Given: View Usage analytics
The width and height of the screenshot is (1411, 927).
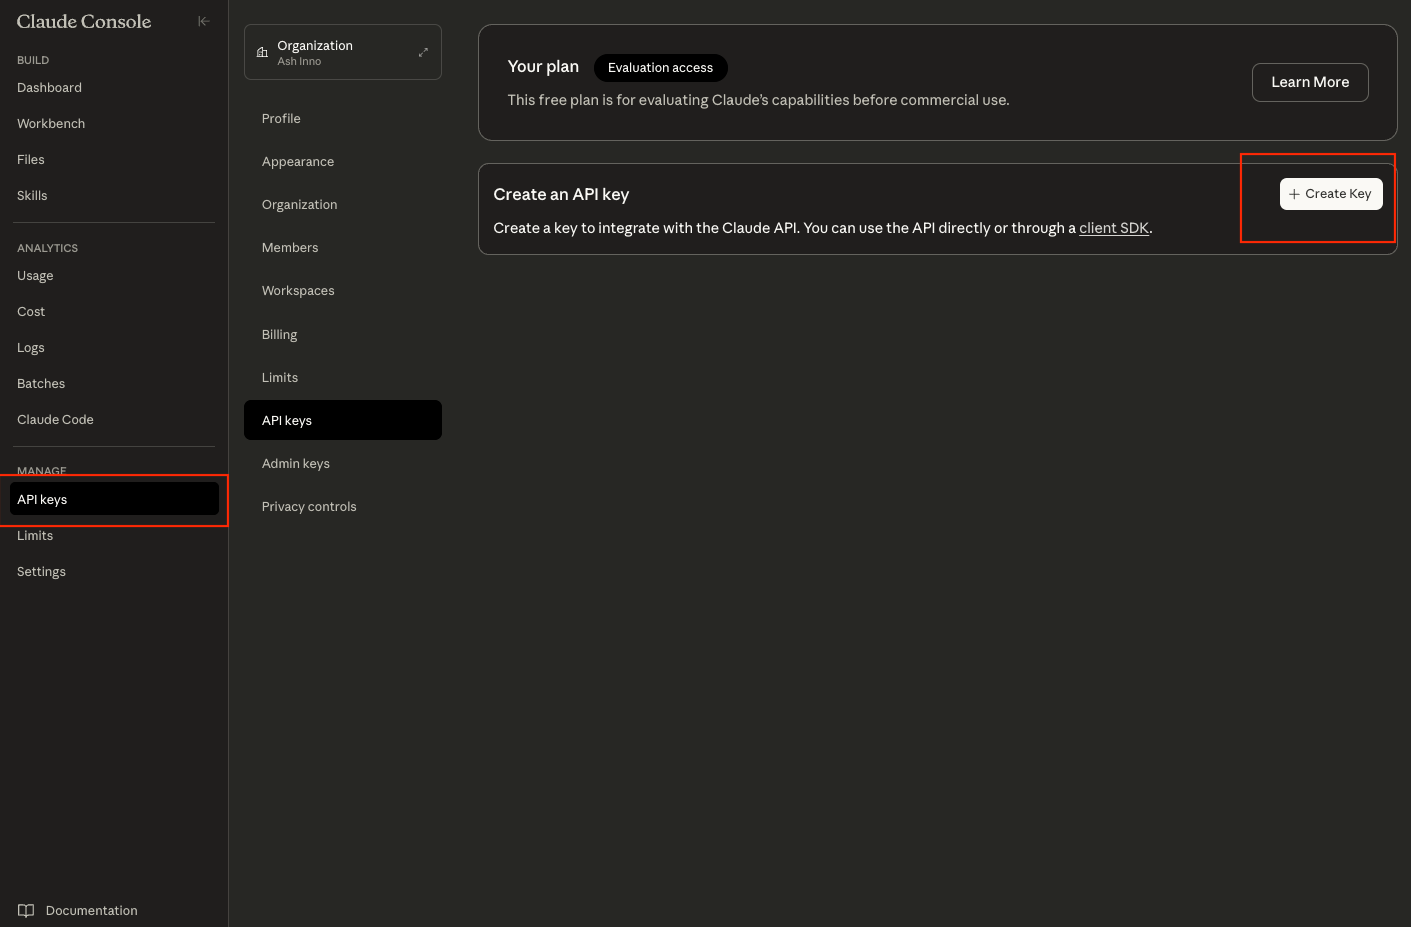Looking at the screenshot, I should click(x=35, y=276).
